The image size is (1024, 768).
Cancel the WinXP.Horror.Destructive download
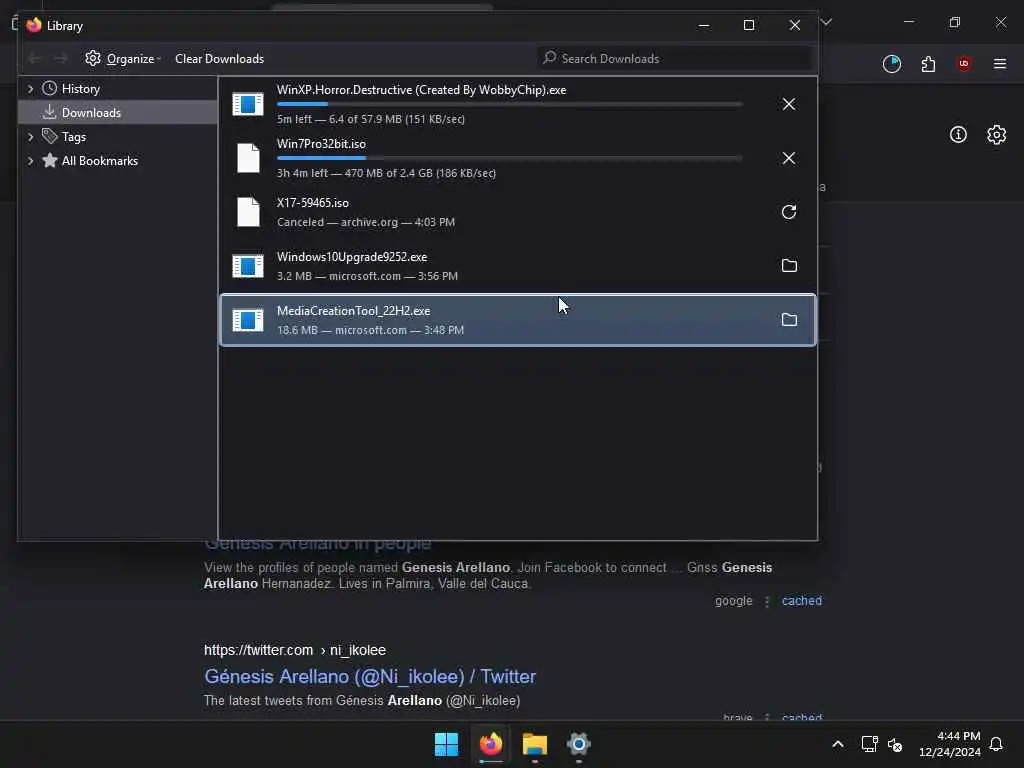(789, 104)
